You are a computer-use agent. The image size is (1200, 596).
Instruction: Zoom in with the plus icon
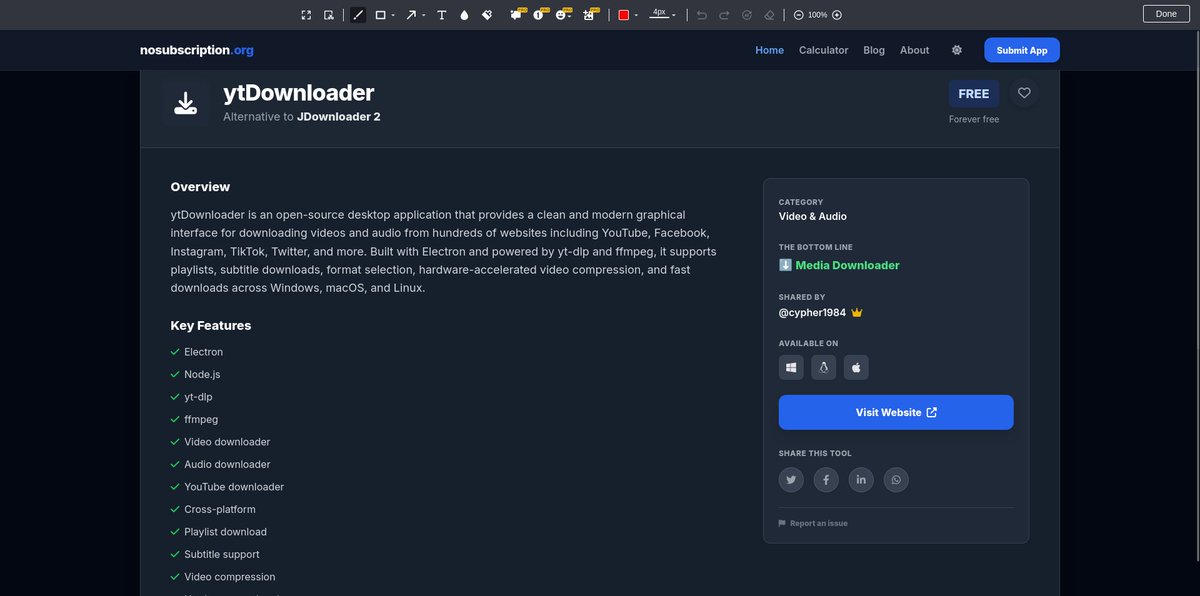pos(837,15)
